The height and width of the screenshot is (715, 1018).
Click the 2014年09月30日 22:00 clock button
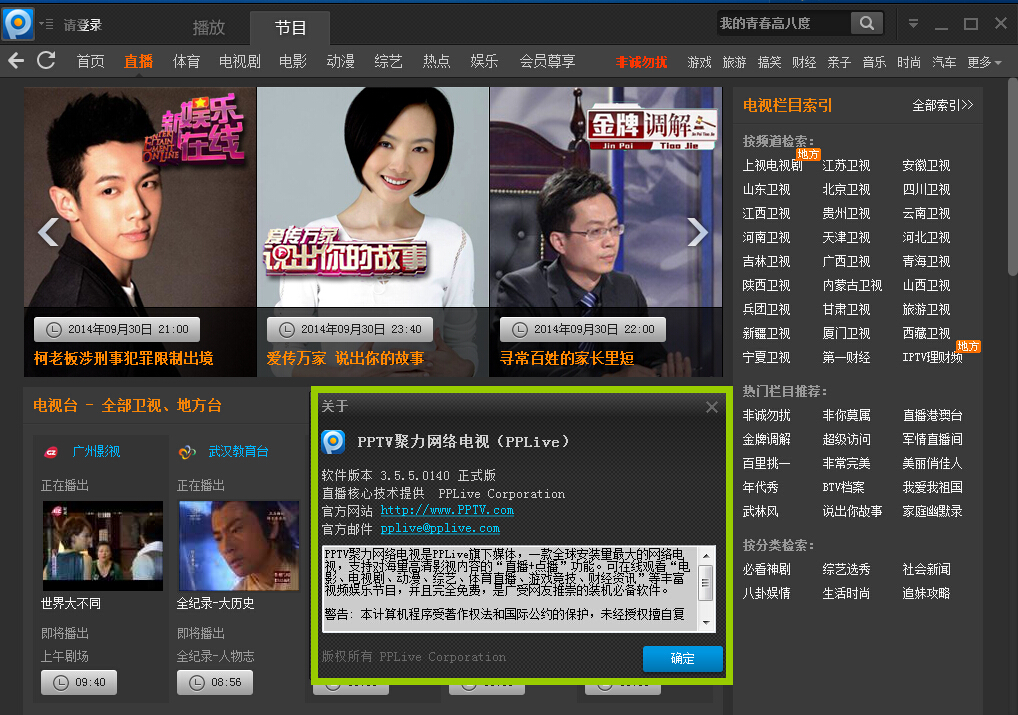583,330
